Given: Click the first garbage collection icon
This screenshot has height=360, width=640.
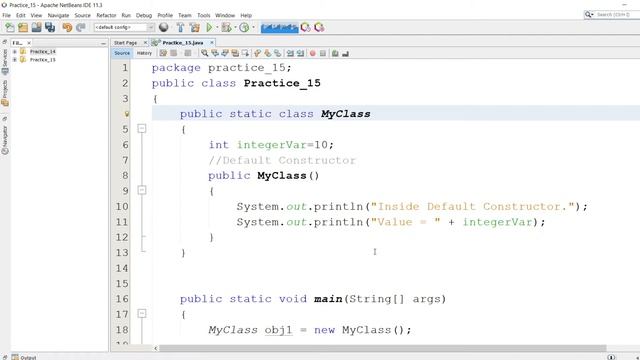Looking at the screenshot, I should 305,27.
